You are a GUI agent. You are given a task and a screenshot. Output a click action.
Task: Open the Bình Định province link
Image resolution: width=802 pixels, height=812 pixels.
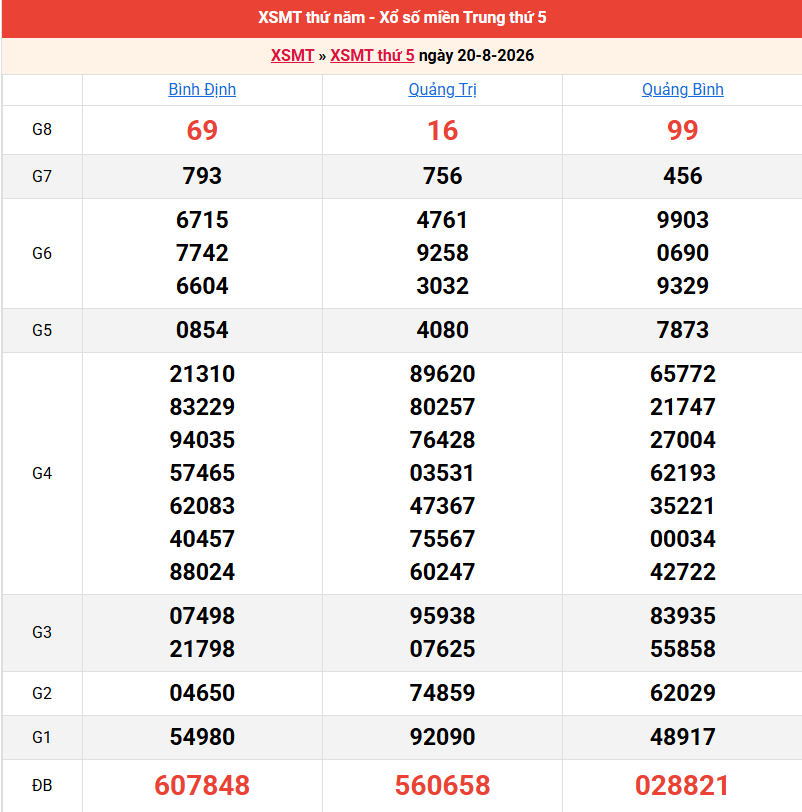point(202,90)
